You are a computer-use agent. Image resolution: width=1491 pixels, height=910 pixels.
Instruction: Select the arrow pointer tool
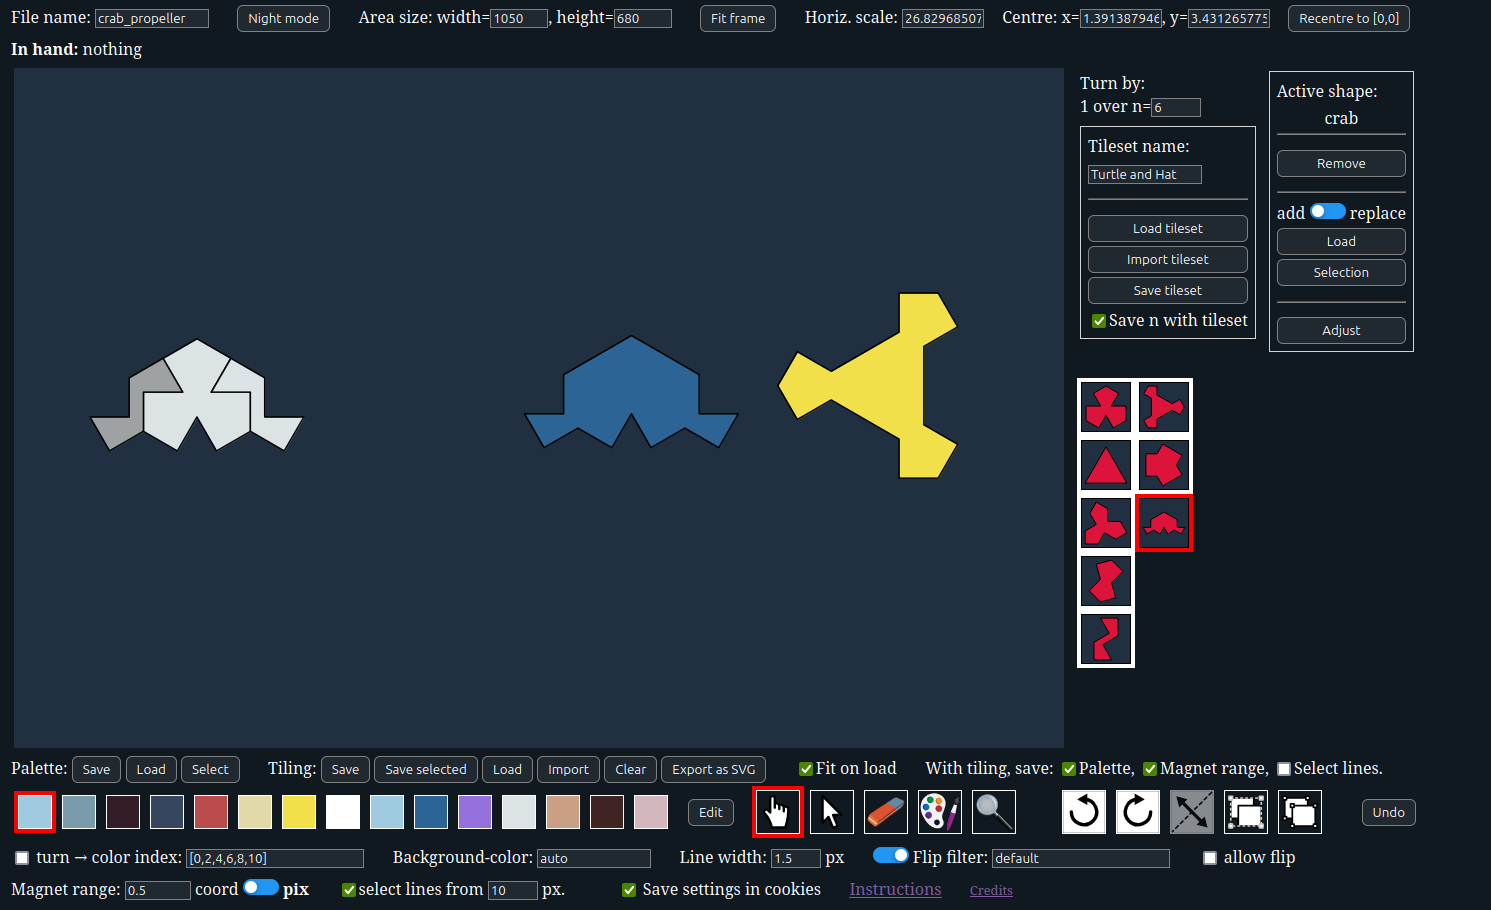pyautogui.click(x=831, y=812)
